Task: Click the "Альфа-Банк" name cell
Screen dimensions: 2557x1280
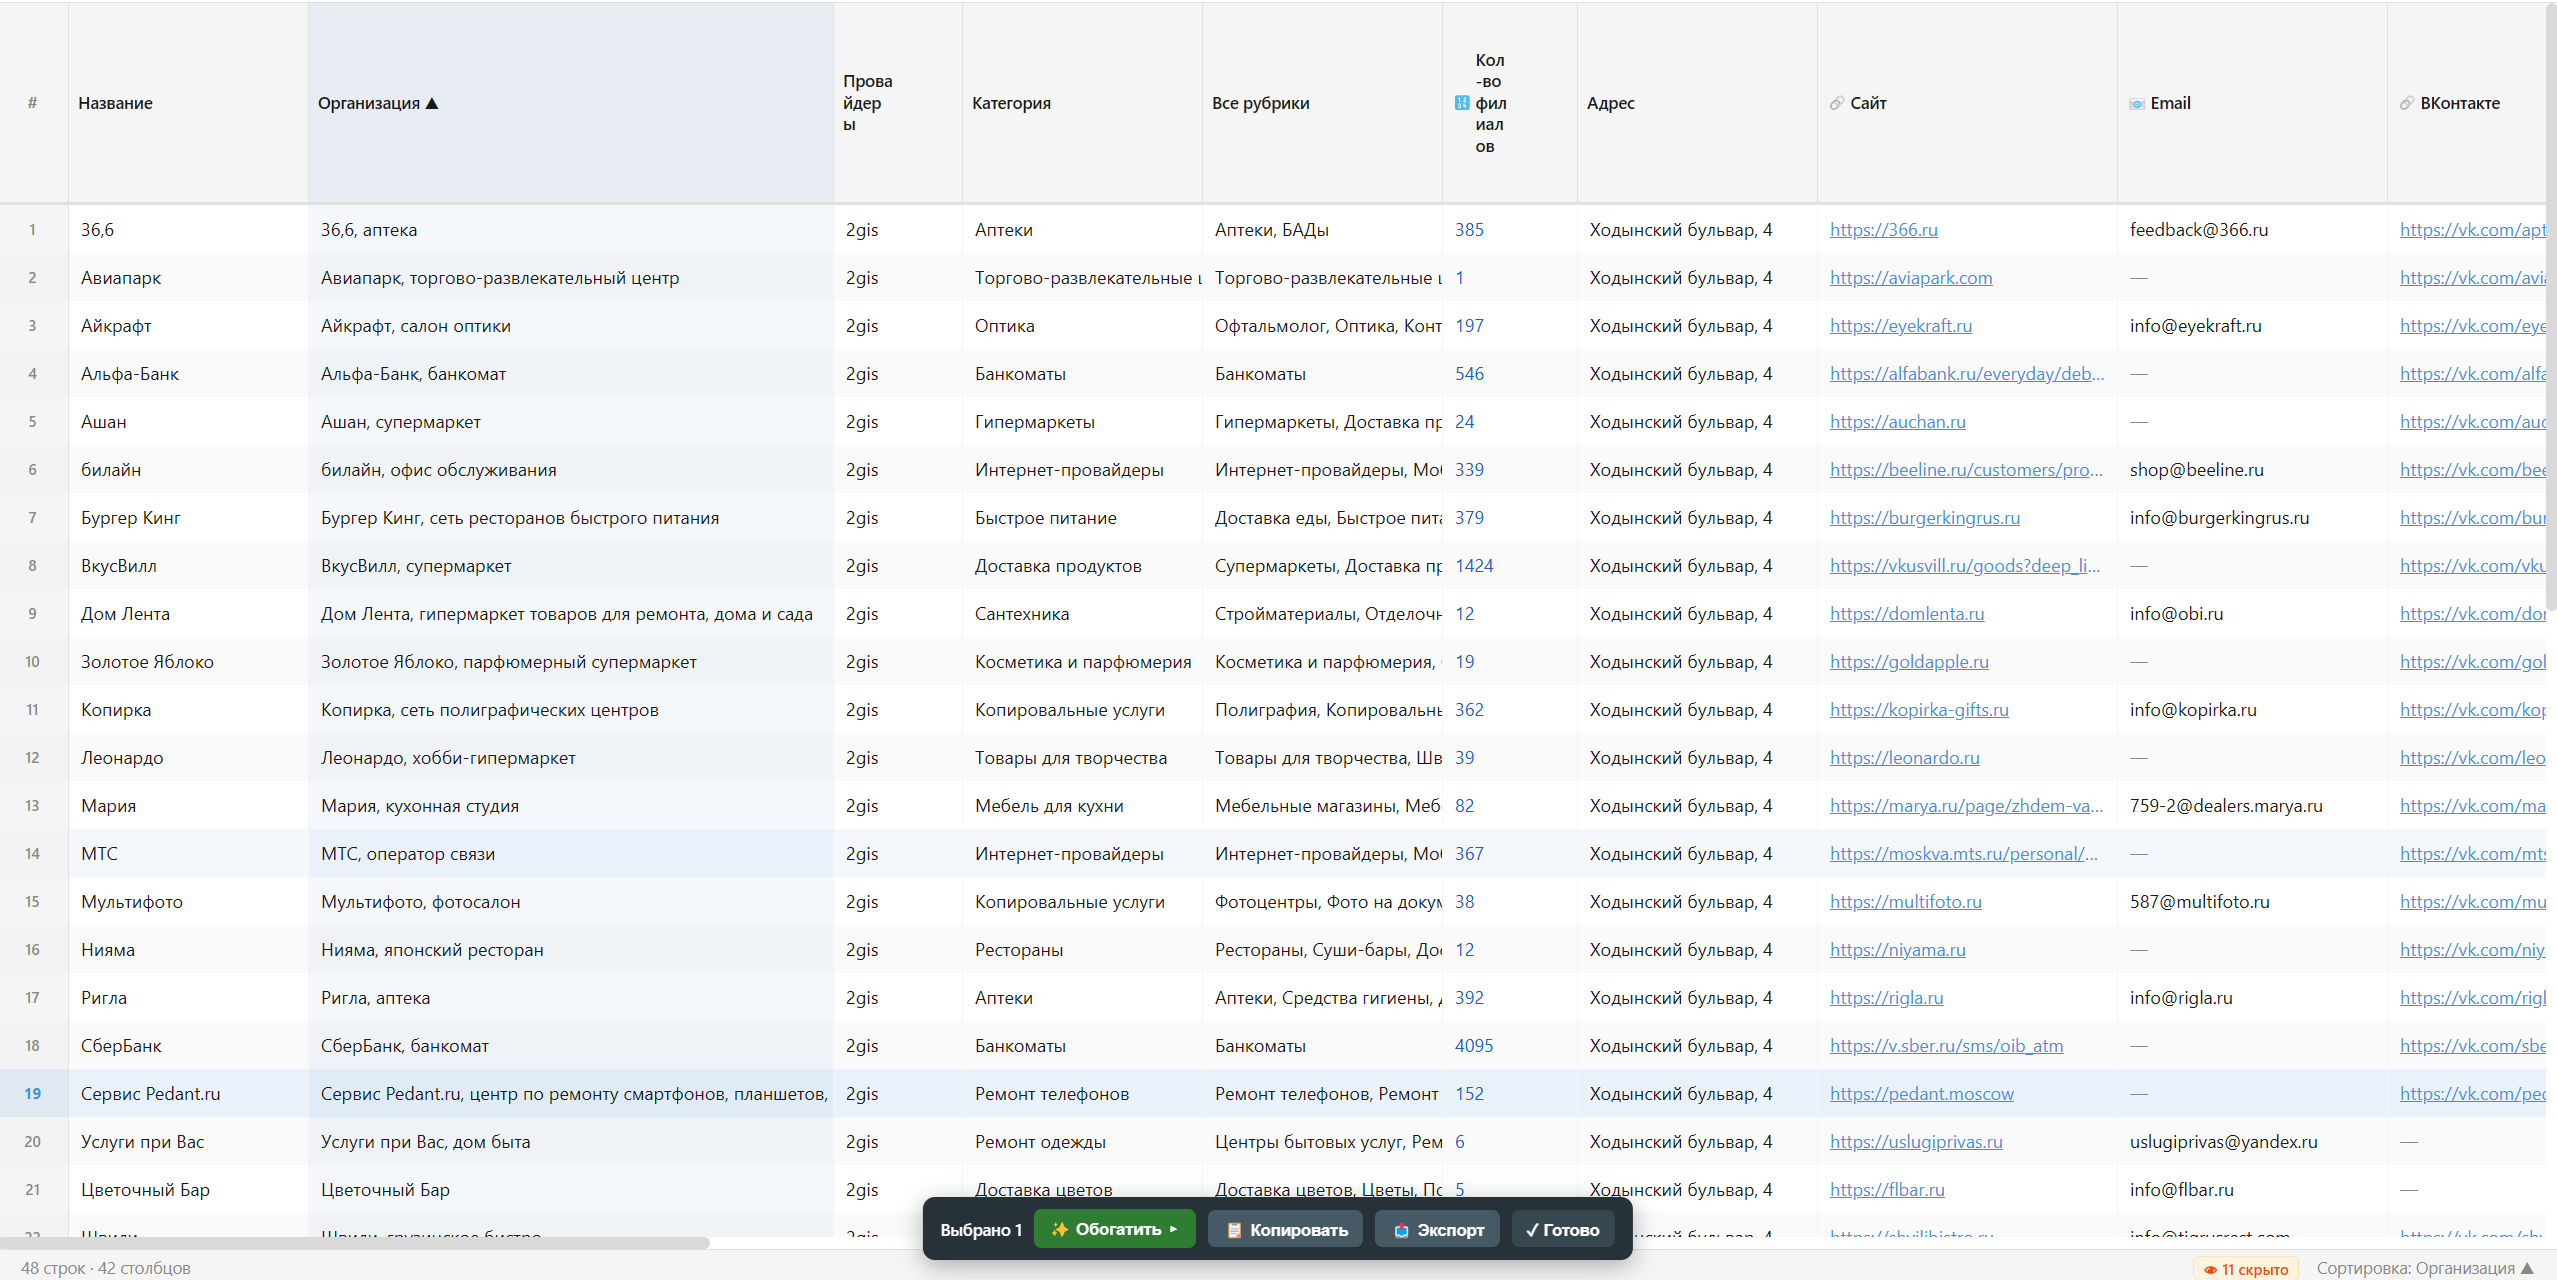Action: [188, 374]
